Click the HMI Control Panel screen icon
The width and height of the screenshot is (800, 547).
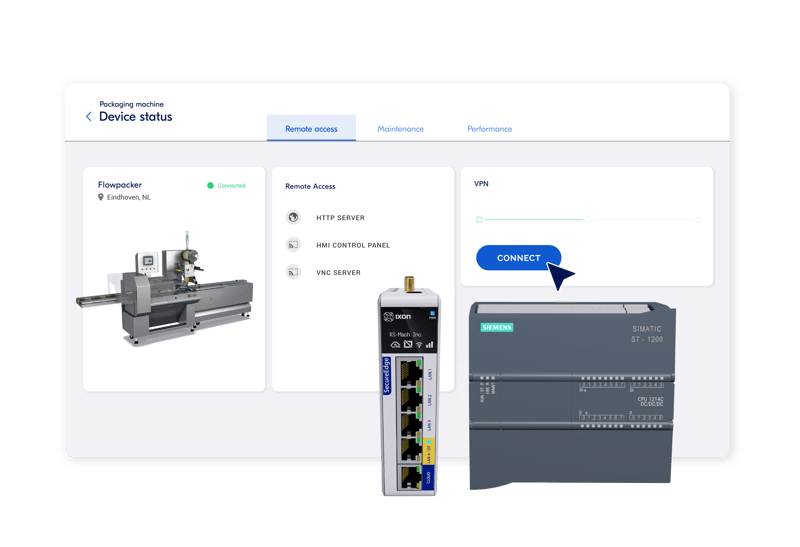click(x=294, y=244)
